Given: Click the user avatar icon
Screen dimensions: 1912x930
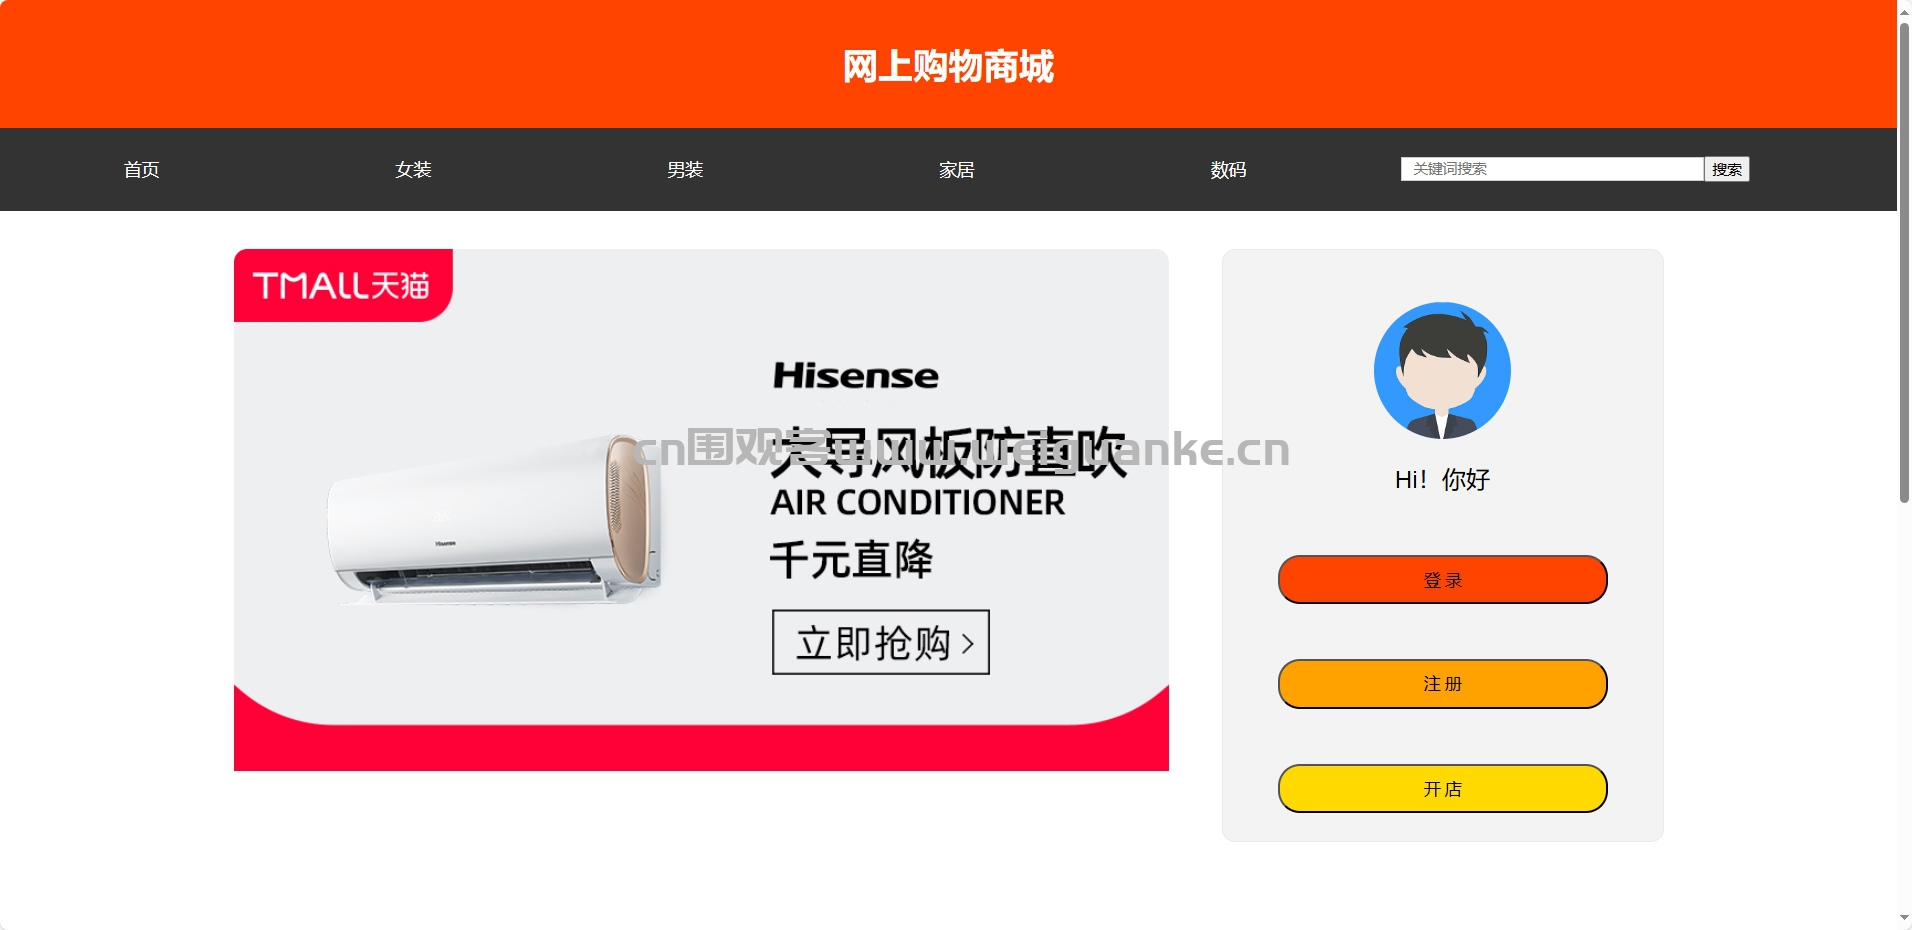Looking at the screenshot, I should (1442, 370).
